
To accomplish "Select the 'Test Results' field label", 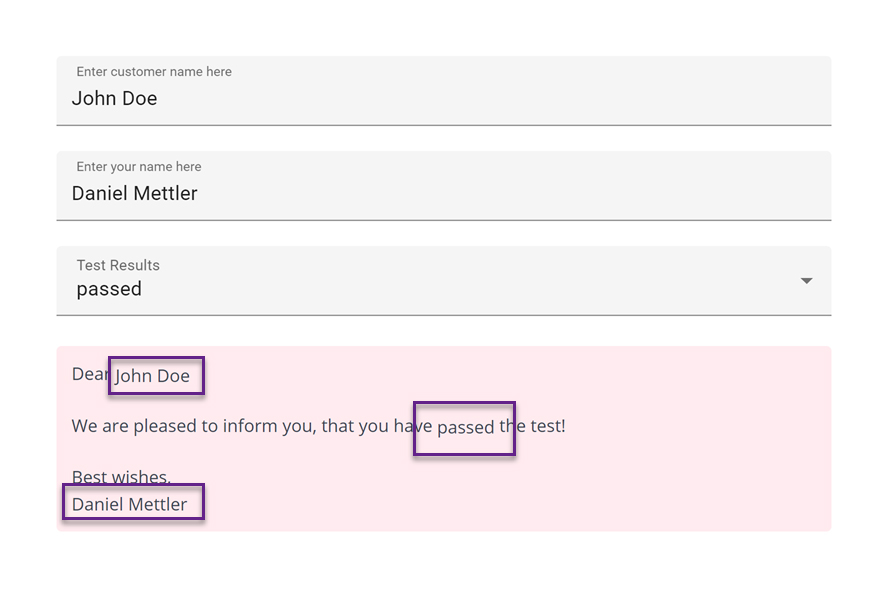I will [118, 265].
